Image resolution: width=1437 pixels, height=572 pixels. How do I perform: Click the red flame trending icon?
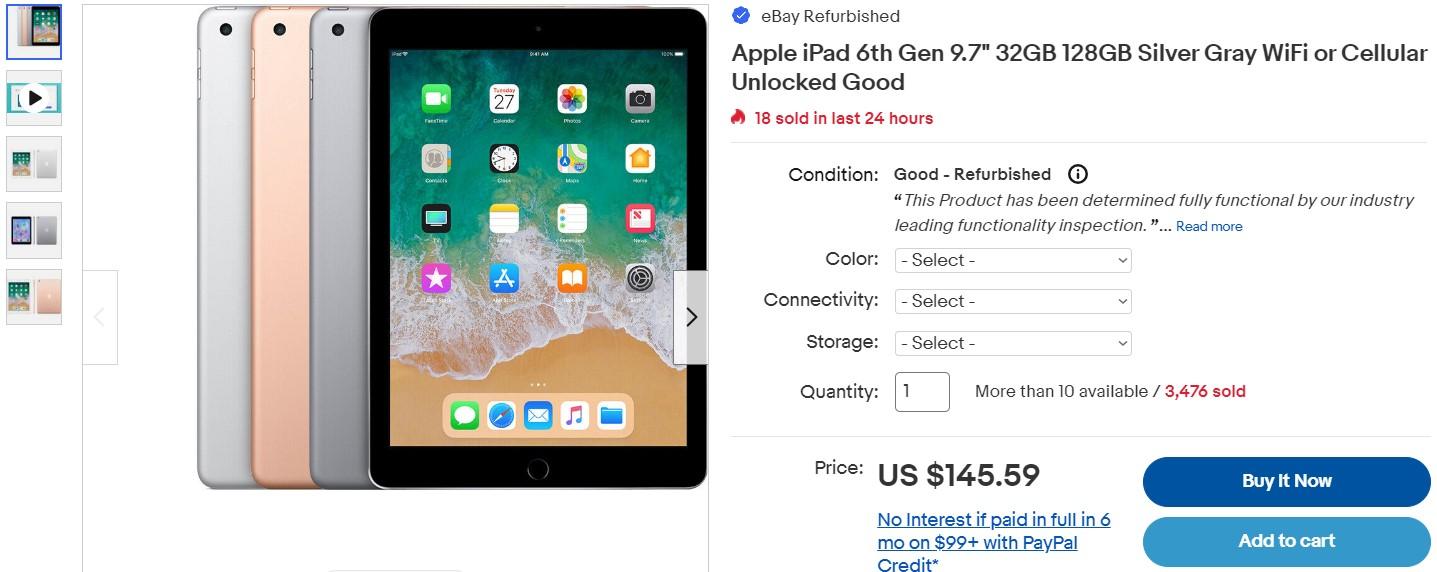(x=738, y=118)
